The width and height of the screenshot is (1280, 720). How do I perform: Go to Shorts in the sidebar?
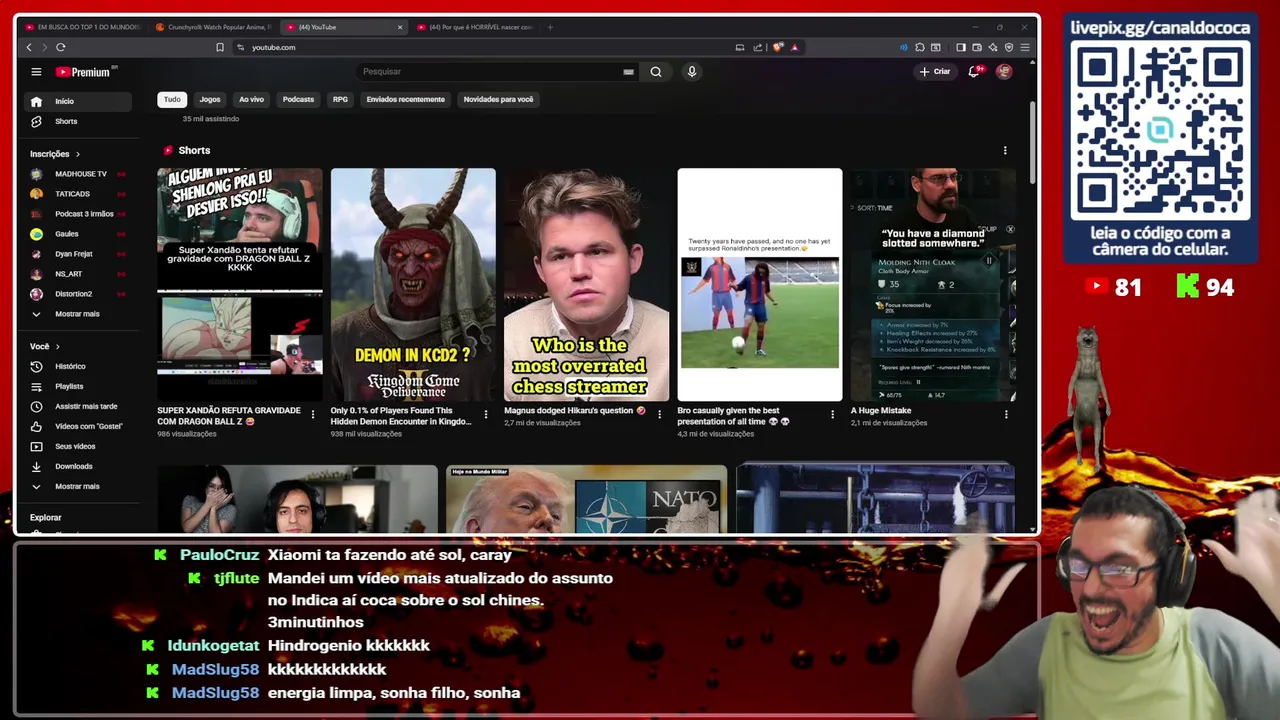[79, 121]
